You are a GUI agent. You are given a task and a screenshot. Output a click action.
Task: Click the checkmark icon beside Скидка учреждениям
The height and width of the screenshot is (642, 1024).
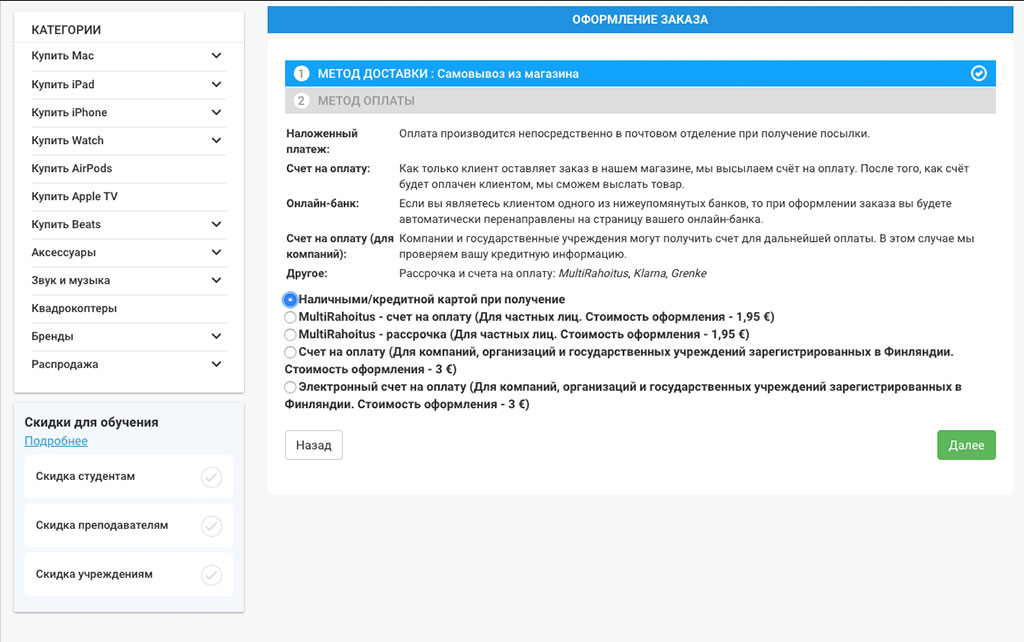coord(211,575)
